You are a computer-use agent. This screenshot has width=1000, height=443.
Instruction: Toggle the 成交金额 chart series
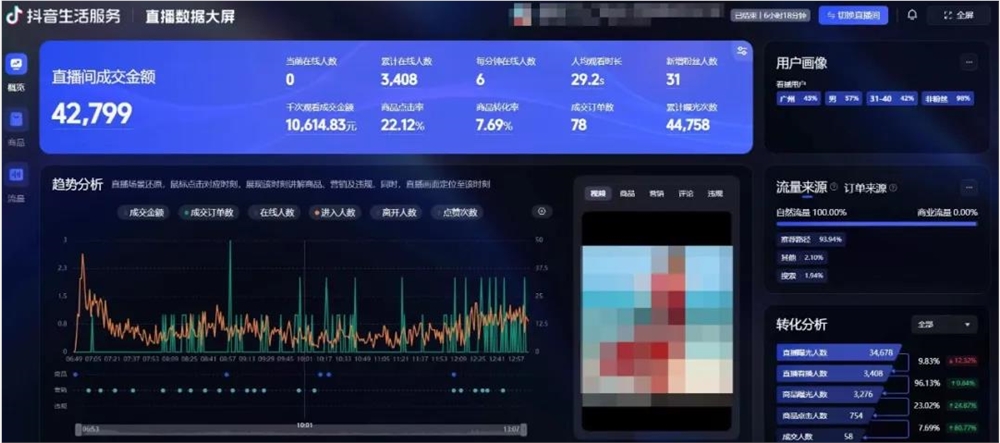[x=143, y=213]
